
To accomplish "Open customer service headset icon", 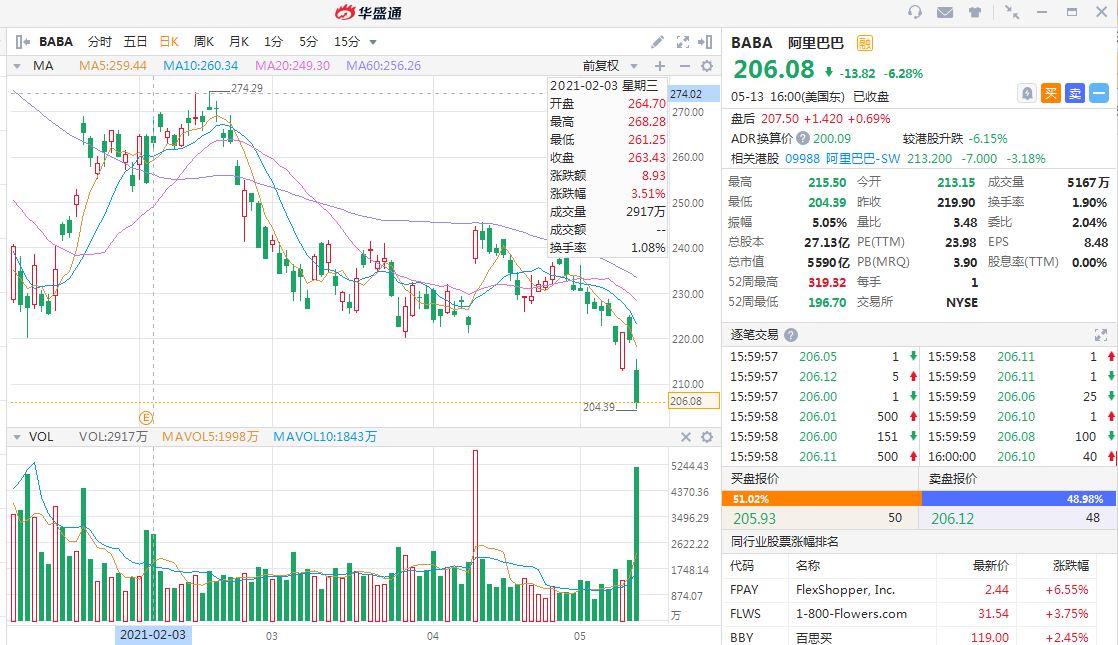I will pyautogui.click(x=914, y=12).
